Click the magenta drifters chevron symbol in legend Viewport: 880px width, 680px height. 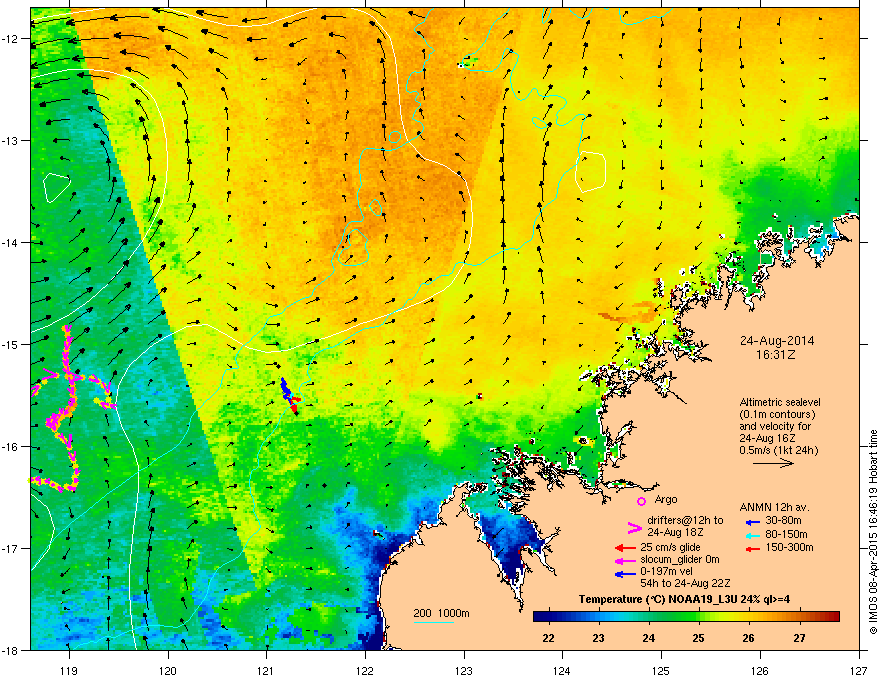coord(634,528)
